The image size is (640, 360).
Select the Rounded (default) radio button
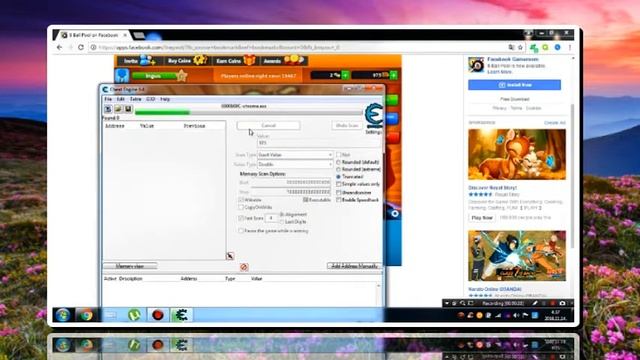tap(338, 162)
